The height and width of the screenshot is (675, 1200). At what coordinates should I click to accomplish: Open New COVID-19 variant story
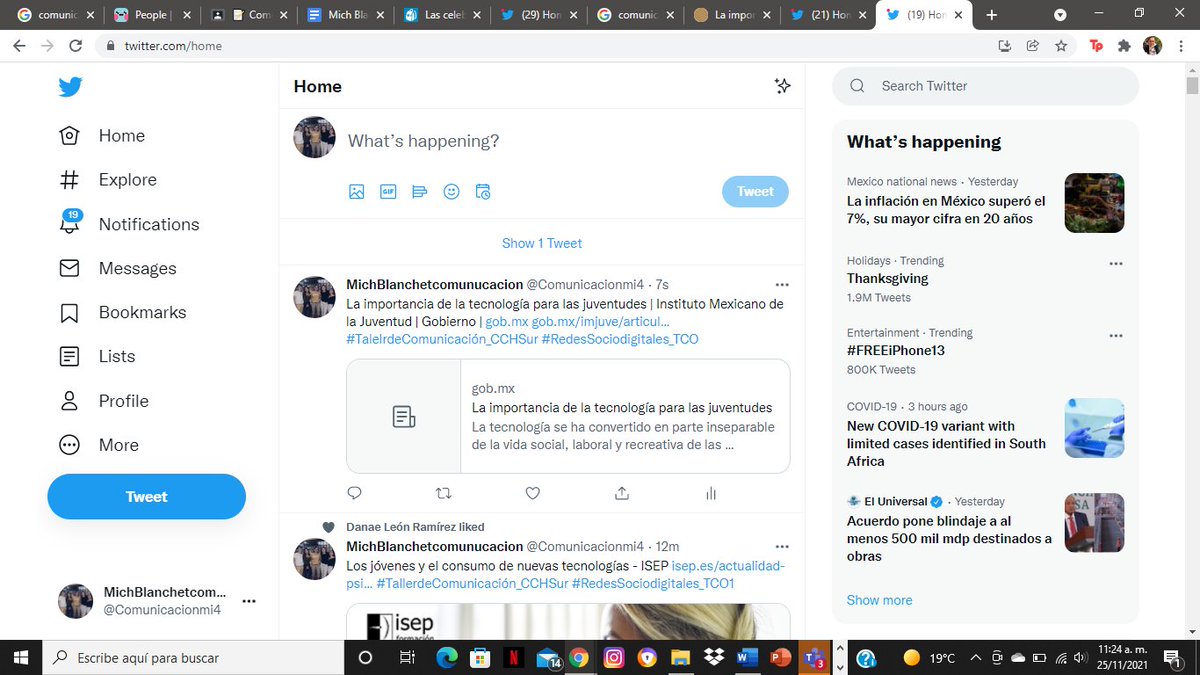[x=985, y=434]
